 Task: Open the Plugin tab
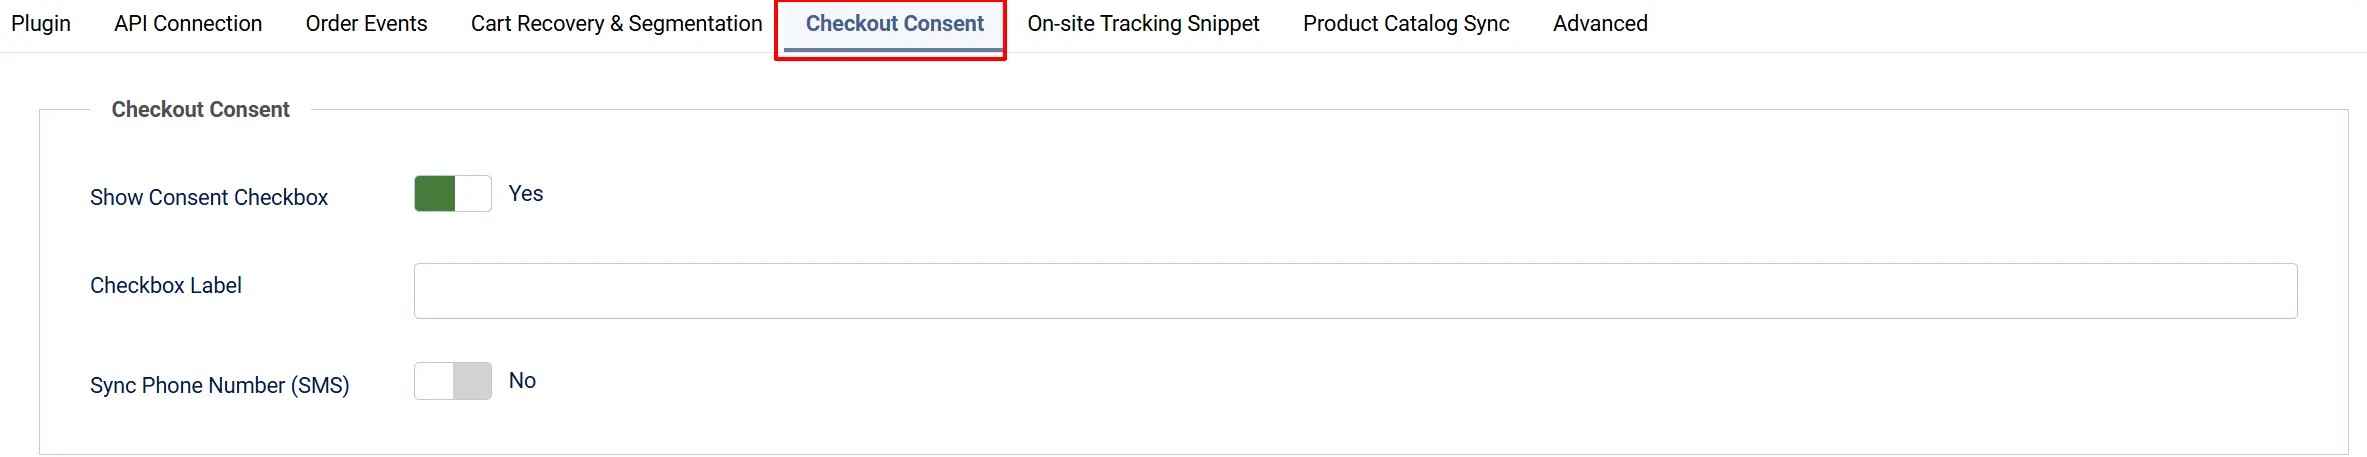pos(41,23)
